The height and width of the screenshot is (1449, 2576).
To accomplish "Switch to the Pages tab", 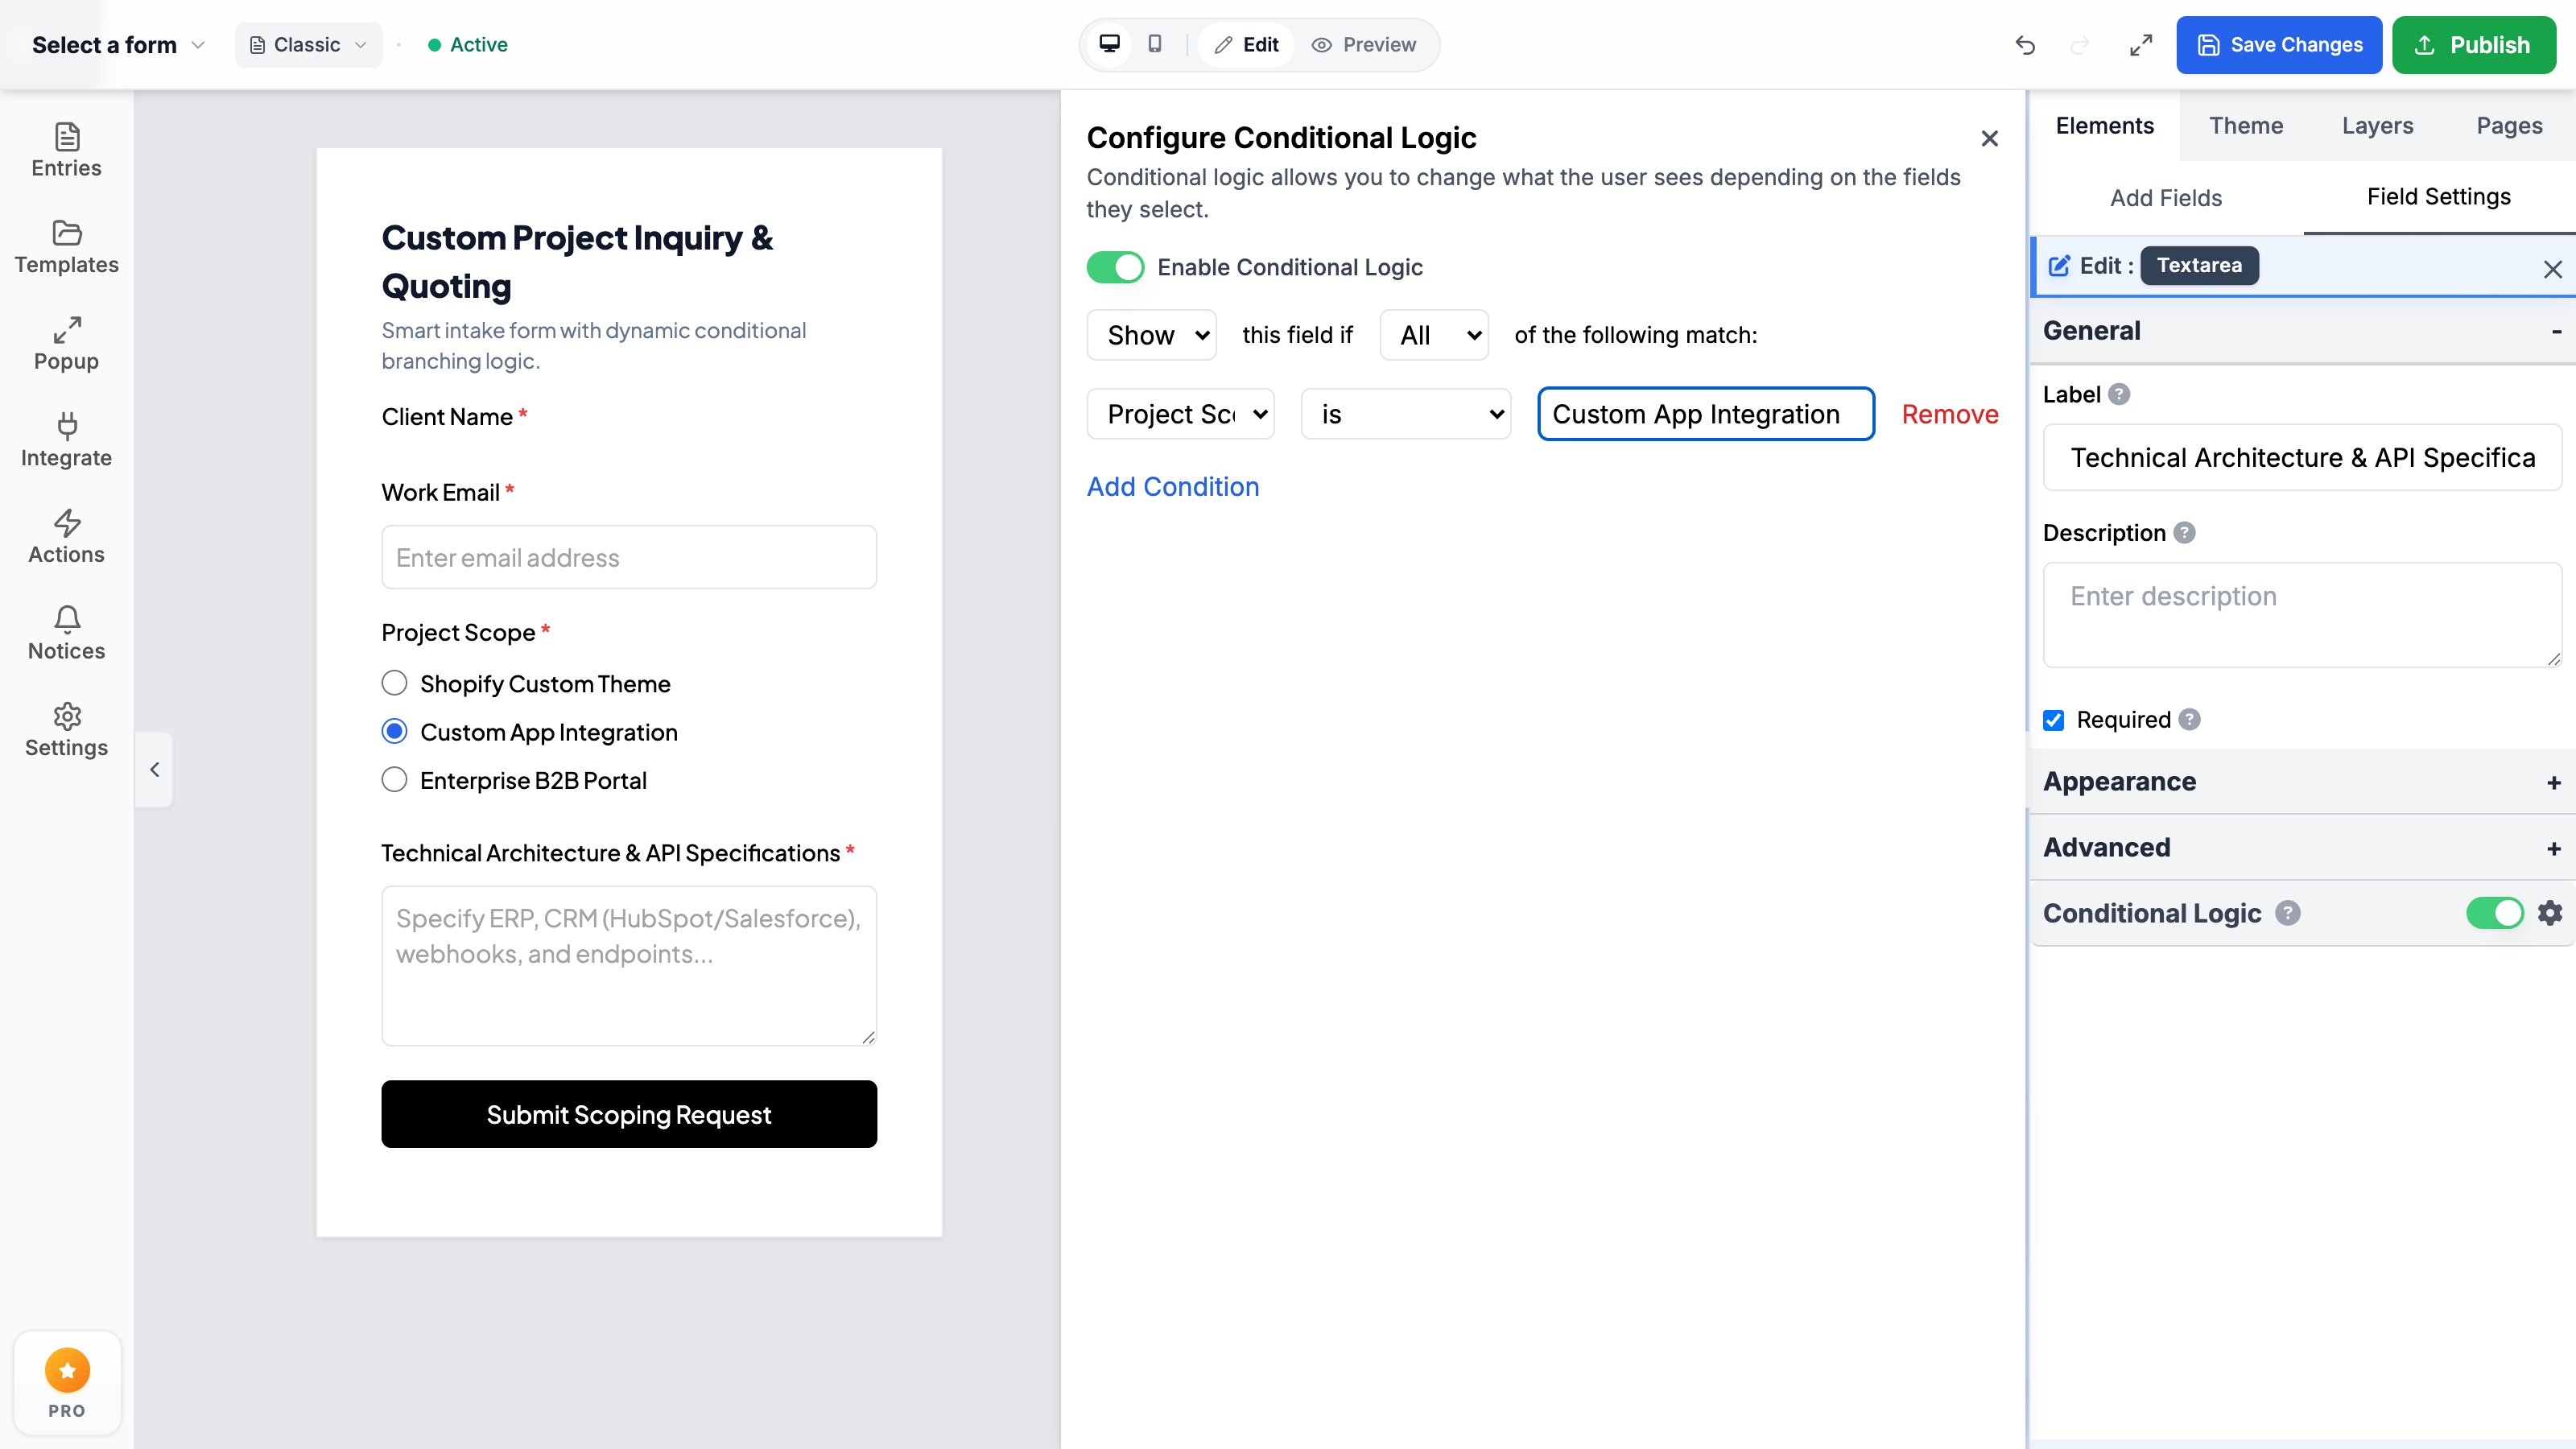I will [2509, 126].
